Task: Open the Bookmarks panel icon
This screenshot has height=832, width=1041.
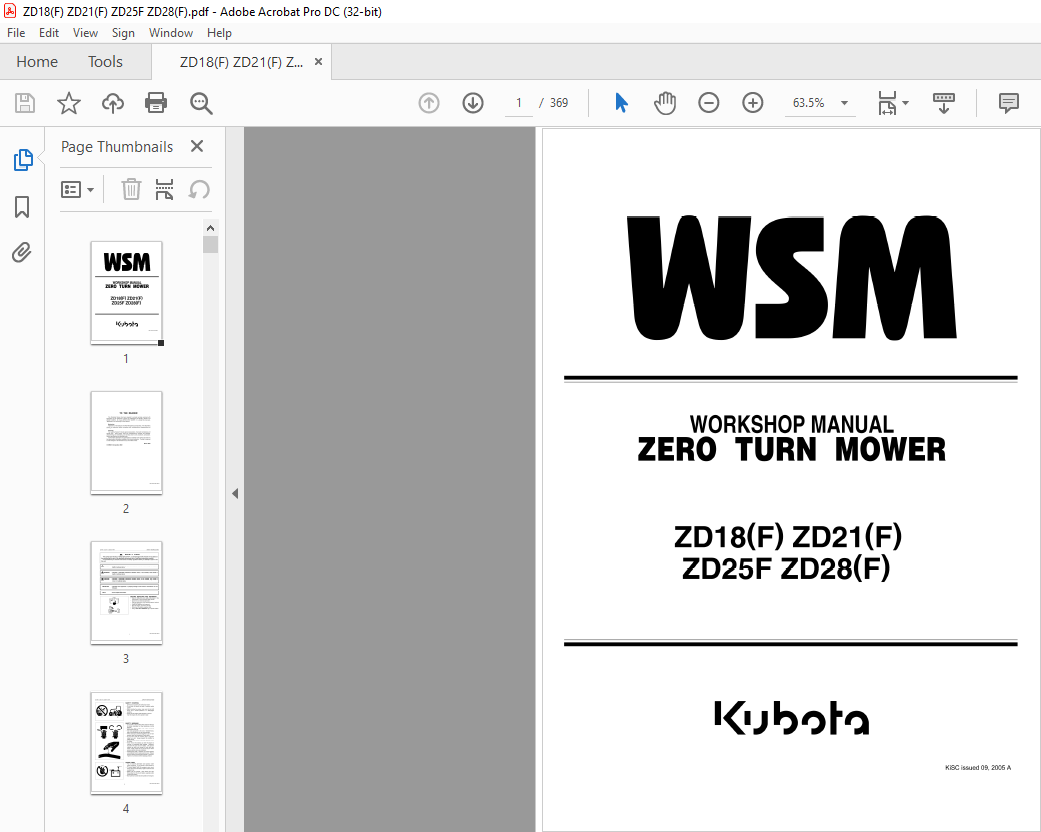Action: pos(22,207)
